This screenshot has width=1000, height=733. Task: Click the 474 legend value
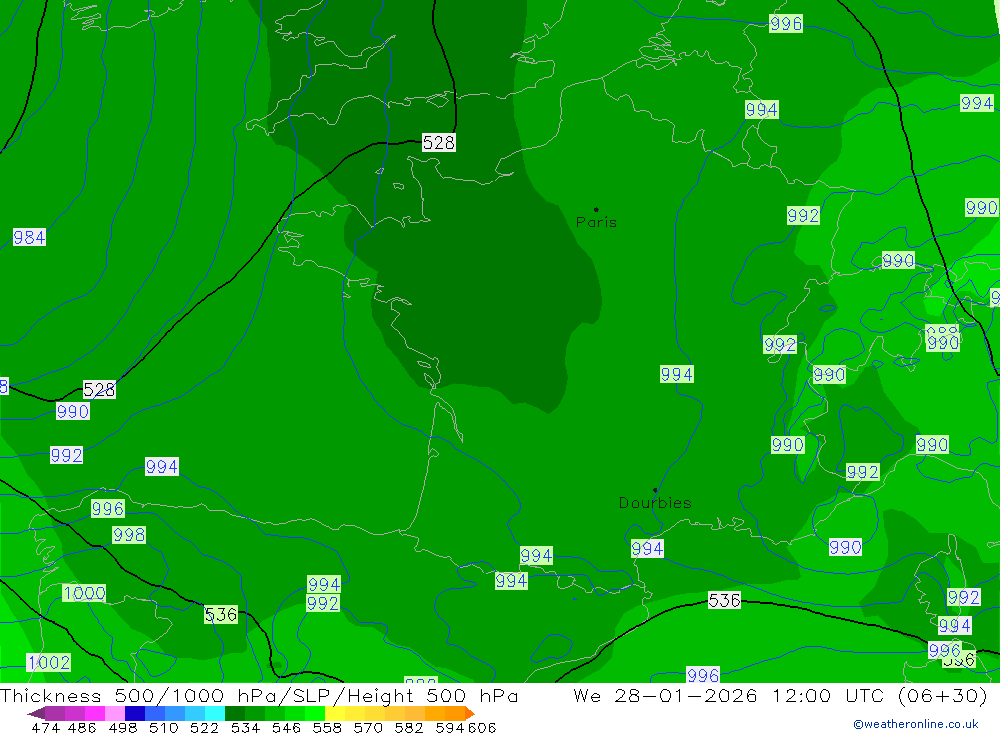45,727
